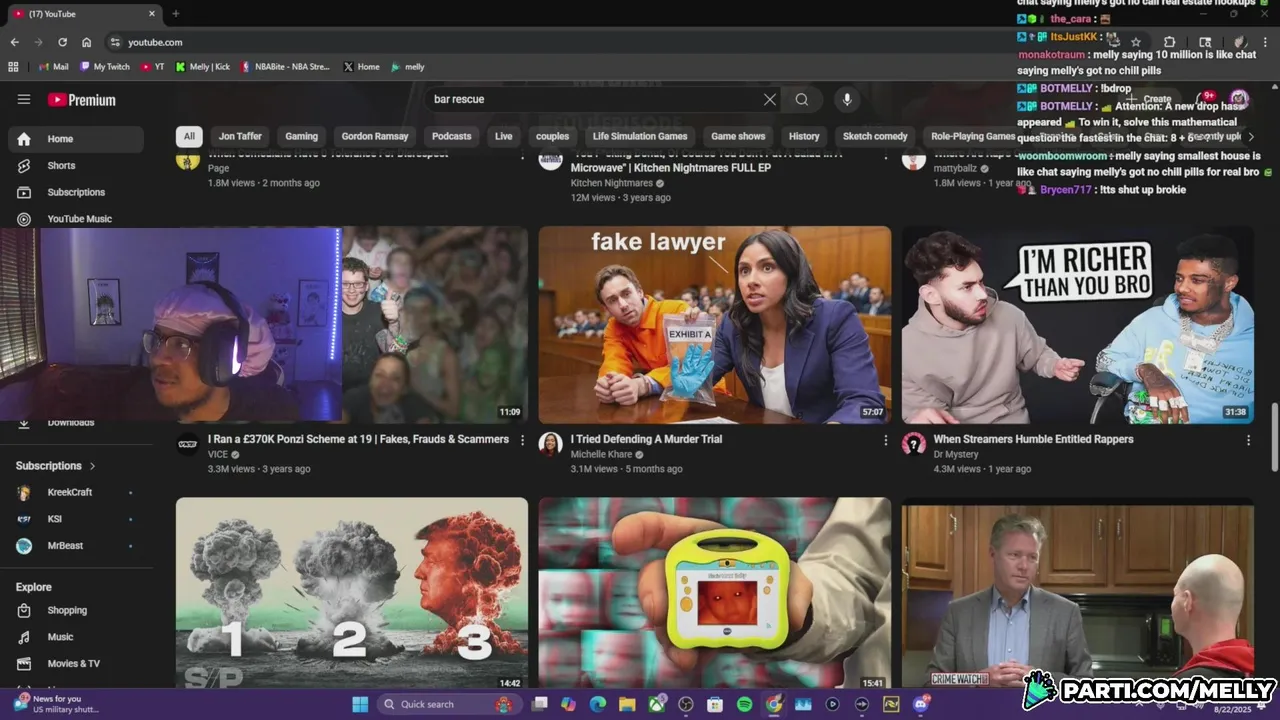The height and width of the screenshot is (720, 1280).
Task: Open the Xbox app from the taskbar
Action: tap(657, 704)
